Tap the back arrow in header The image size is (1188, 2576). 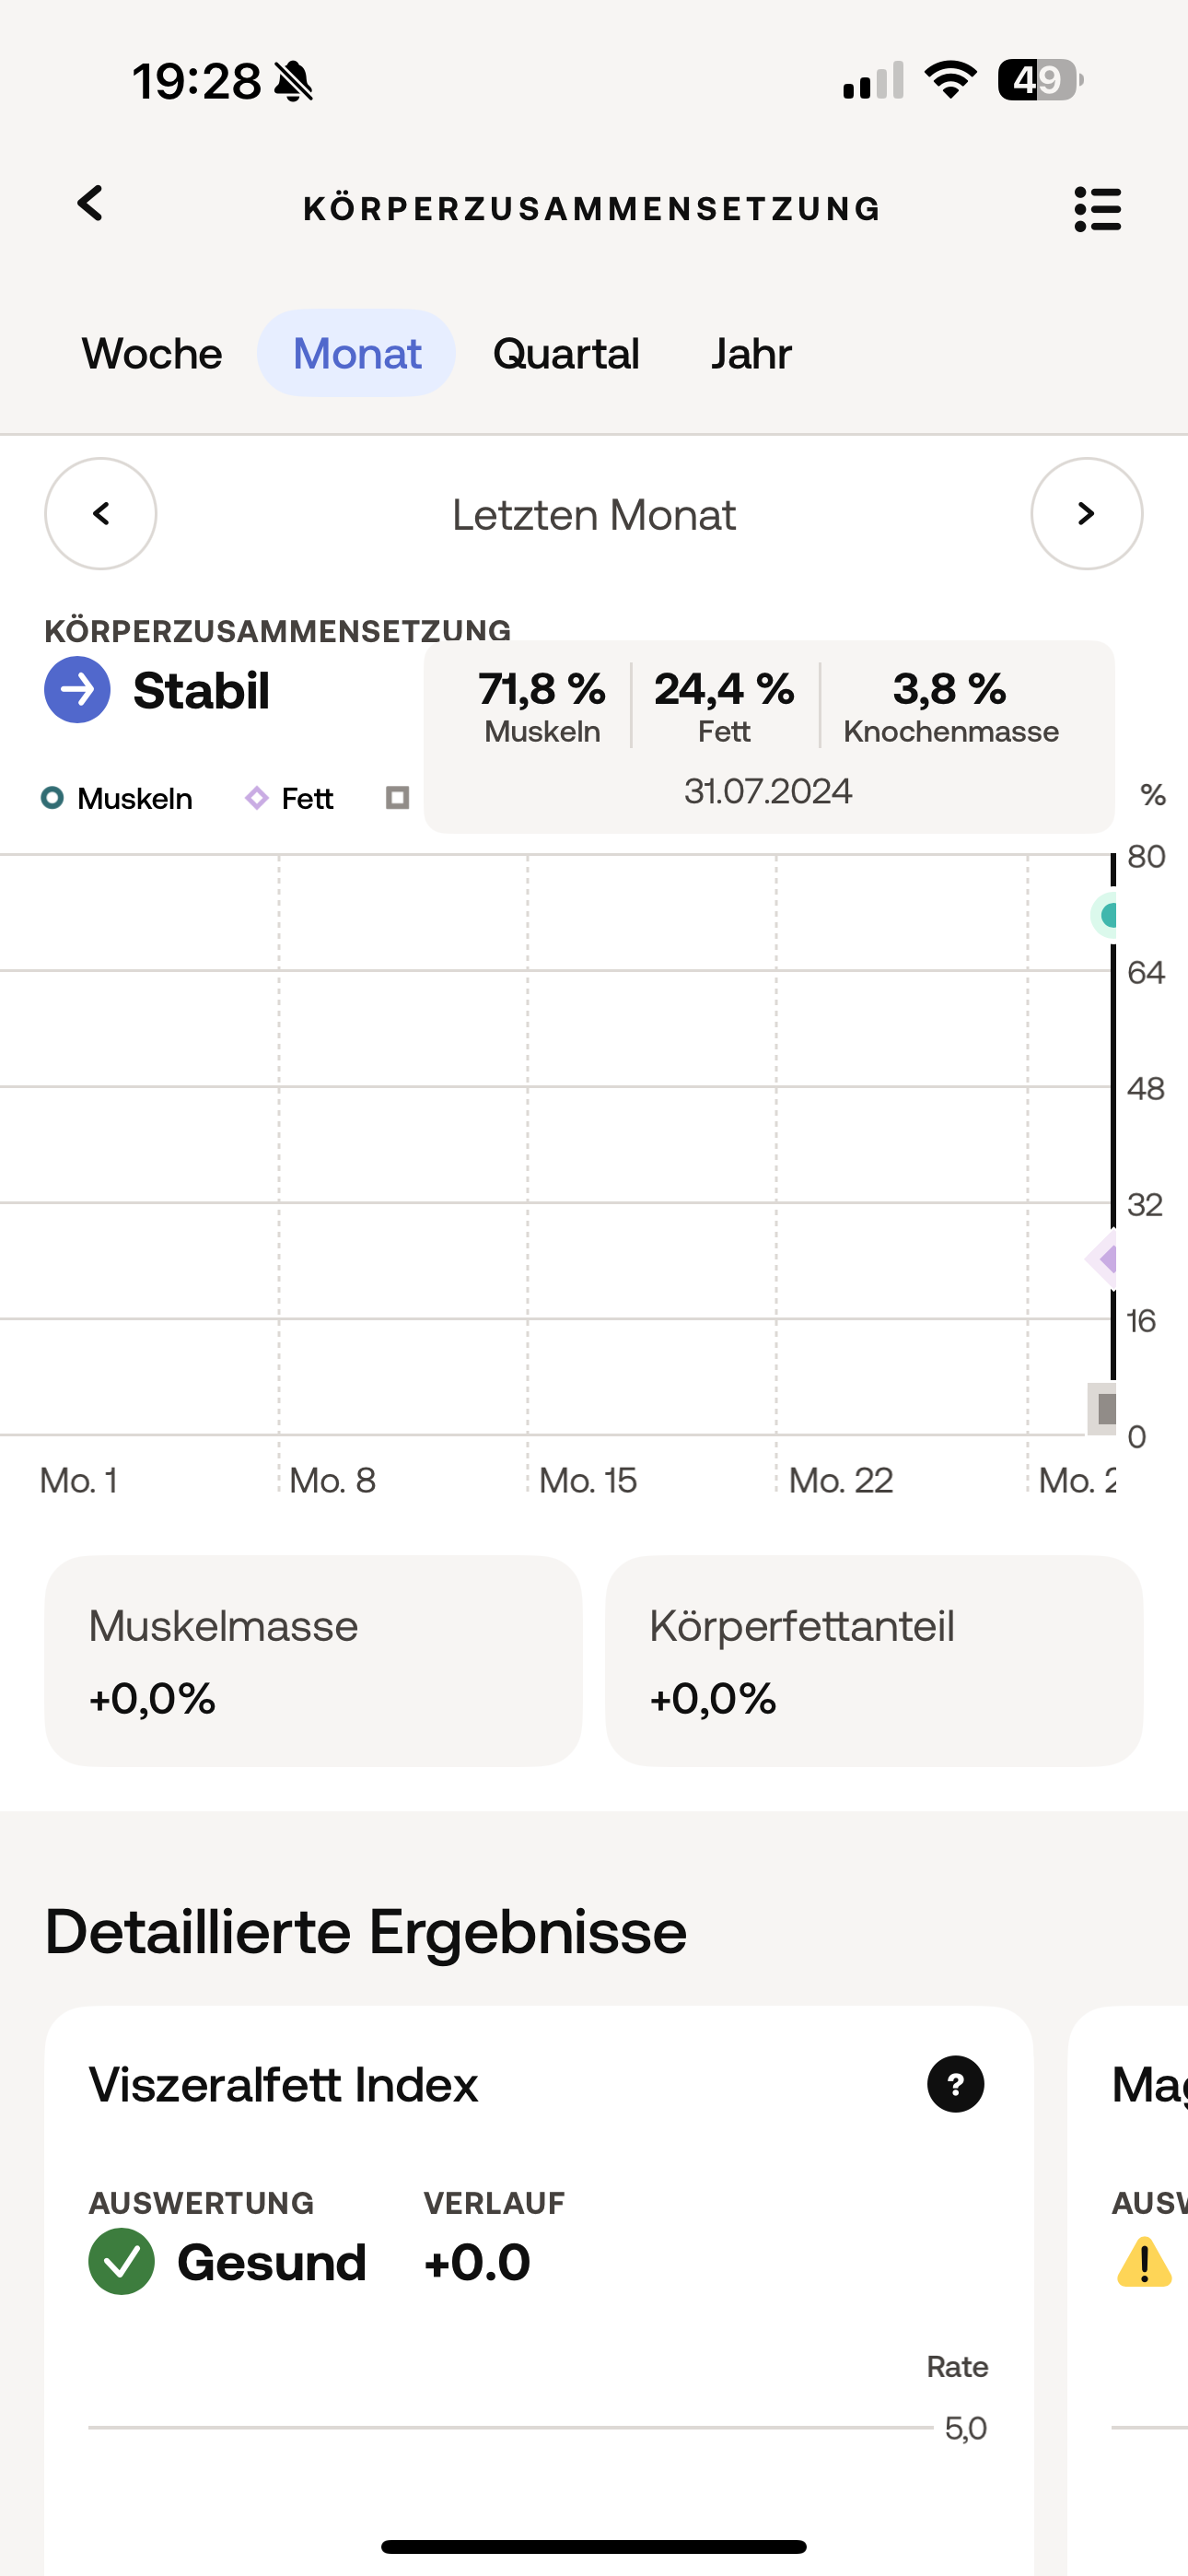[91, 204]
